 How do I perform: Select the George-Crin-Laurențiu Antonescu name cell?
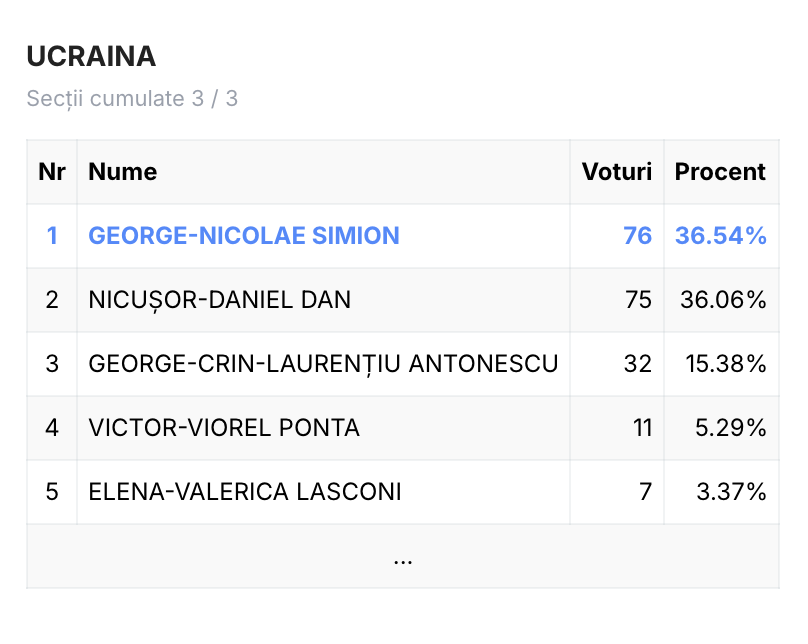(323, 364)
